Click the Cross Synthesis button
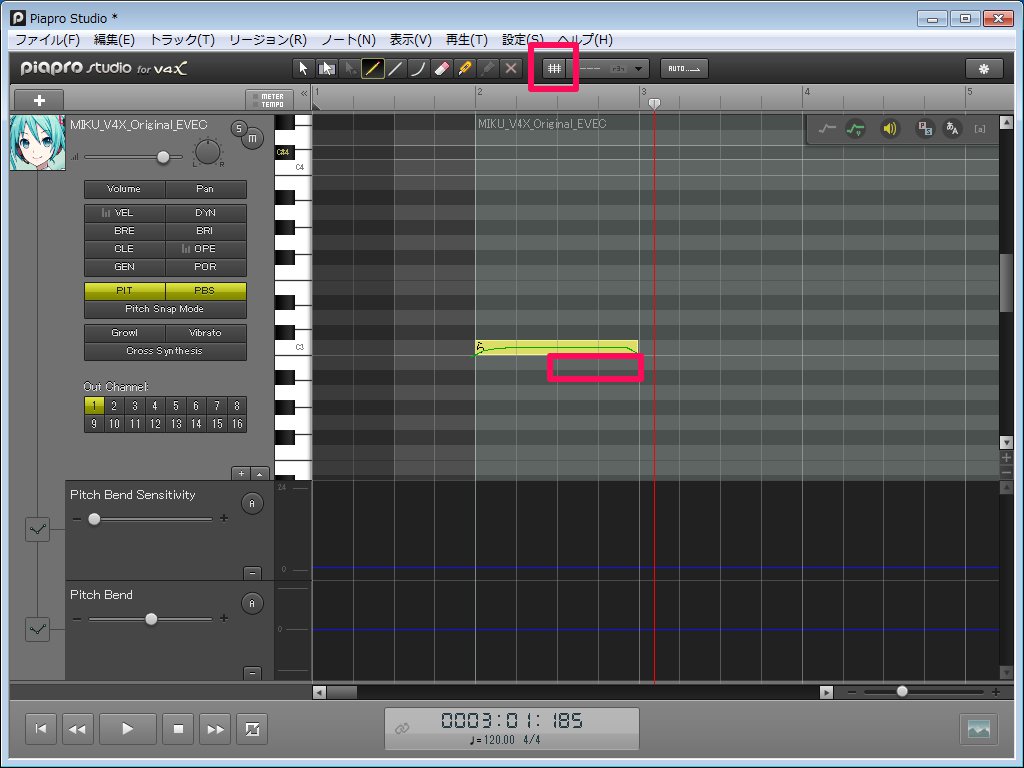 point(165,351)
